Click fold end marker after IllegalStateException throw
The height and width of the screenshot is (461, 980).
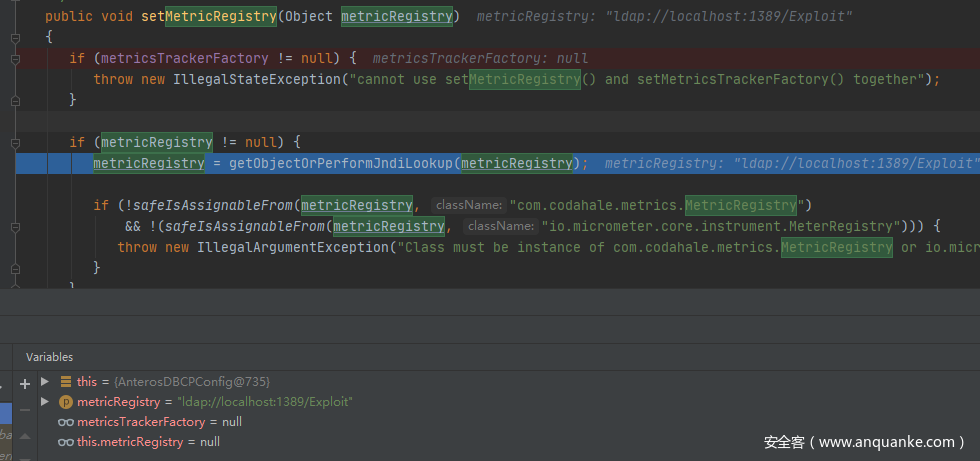(x=15, y=100)
